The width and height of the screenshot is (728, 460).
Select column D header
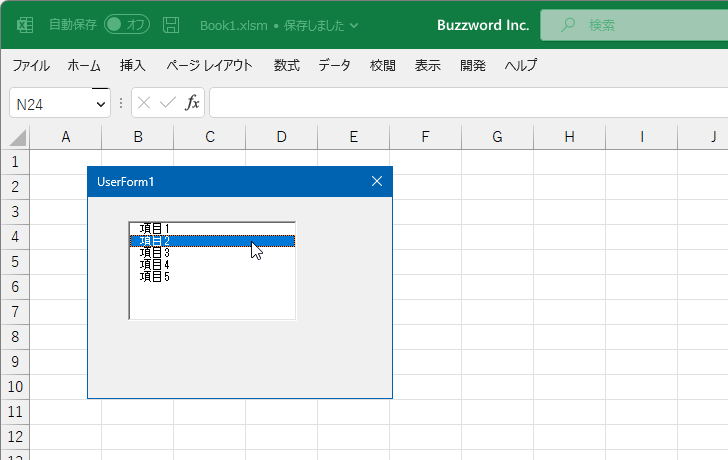pyautogui.click(x=281, y=137)
